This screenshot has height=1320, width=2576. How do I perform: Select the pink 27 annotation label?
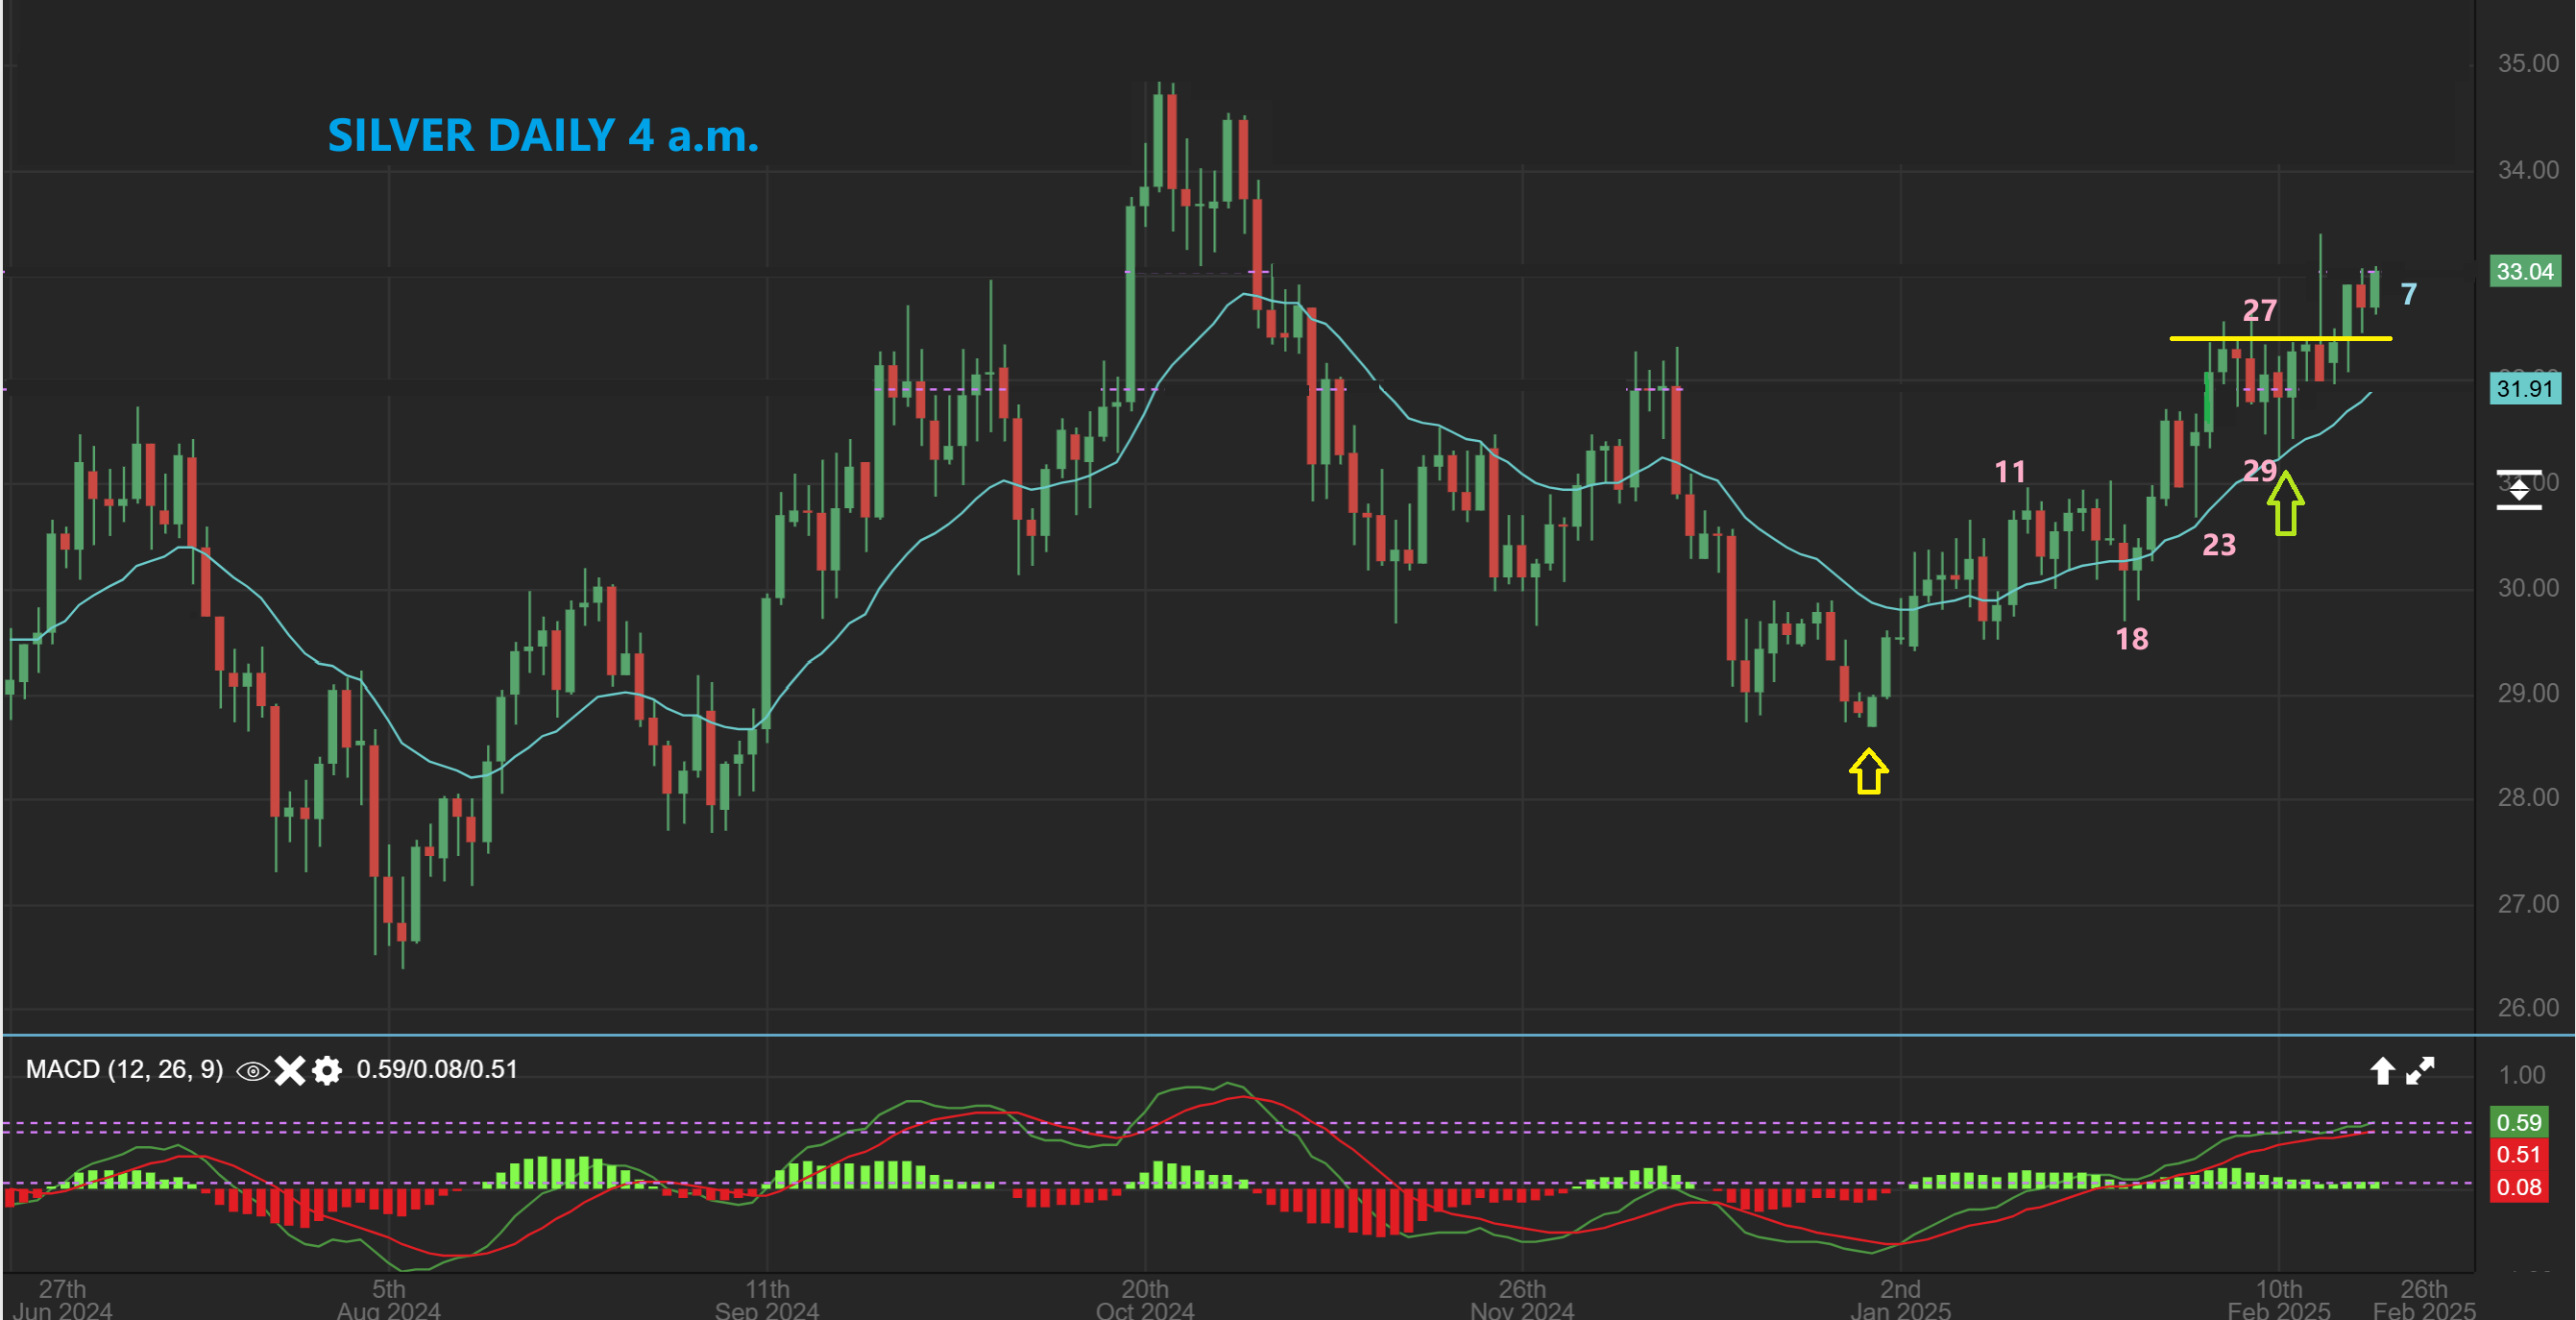pos(2259,310)
